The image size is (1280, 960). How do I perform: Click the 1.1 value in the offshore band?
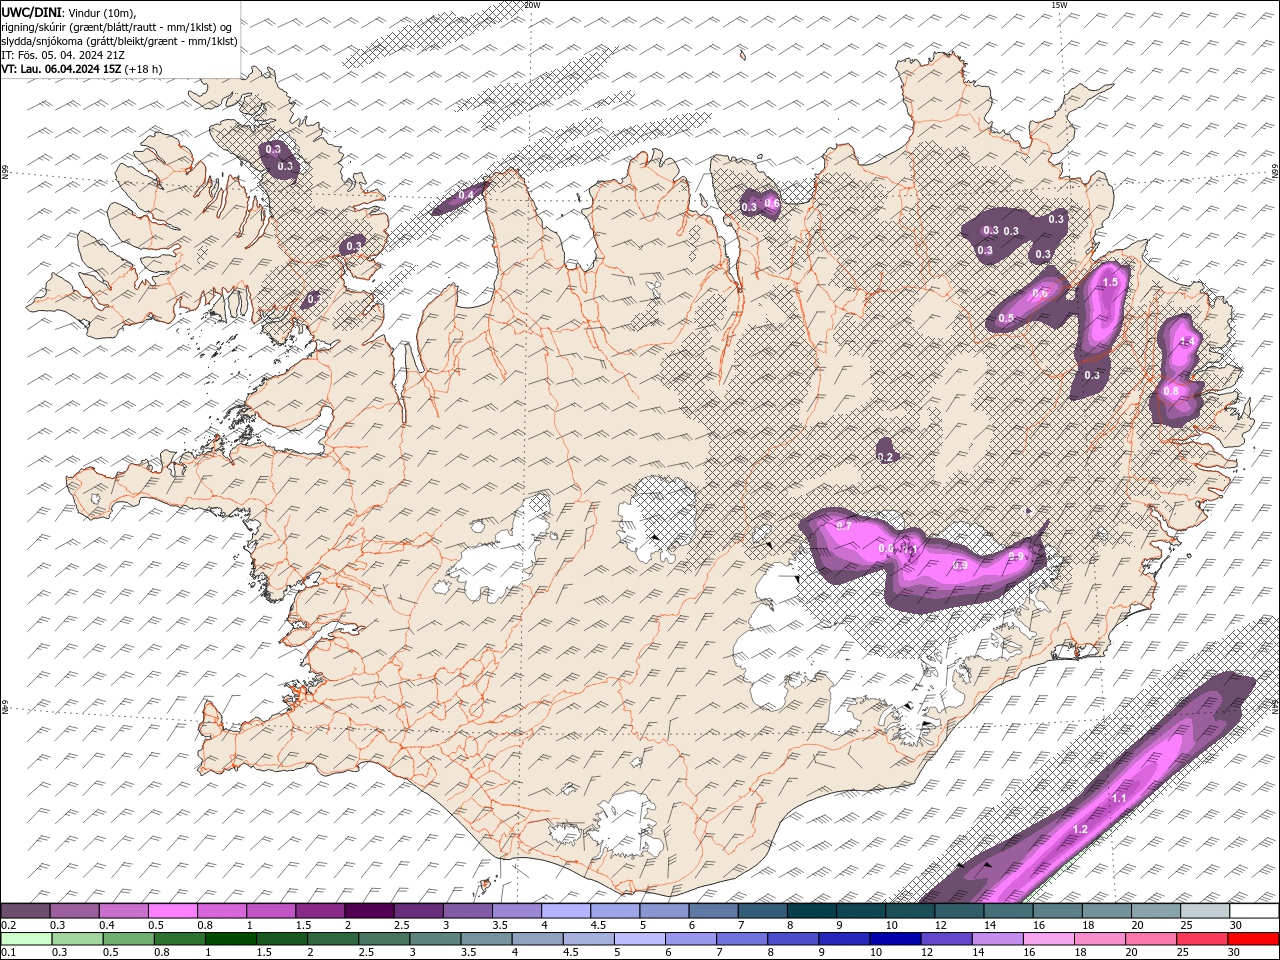point(1119,798)
